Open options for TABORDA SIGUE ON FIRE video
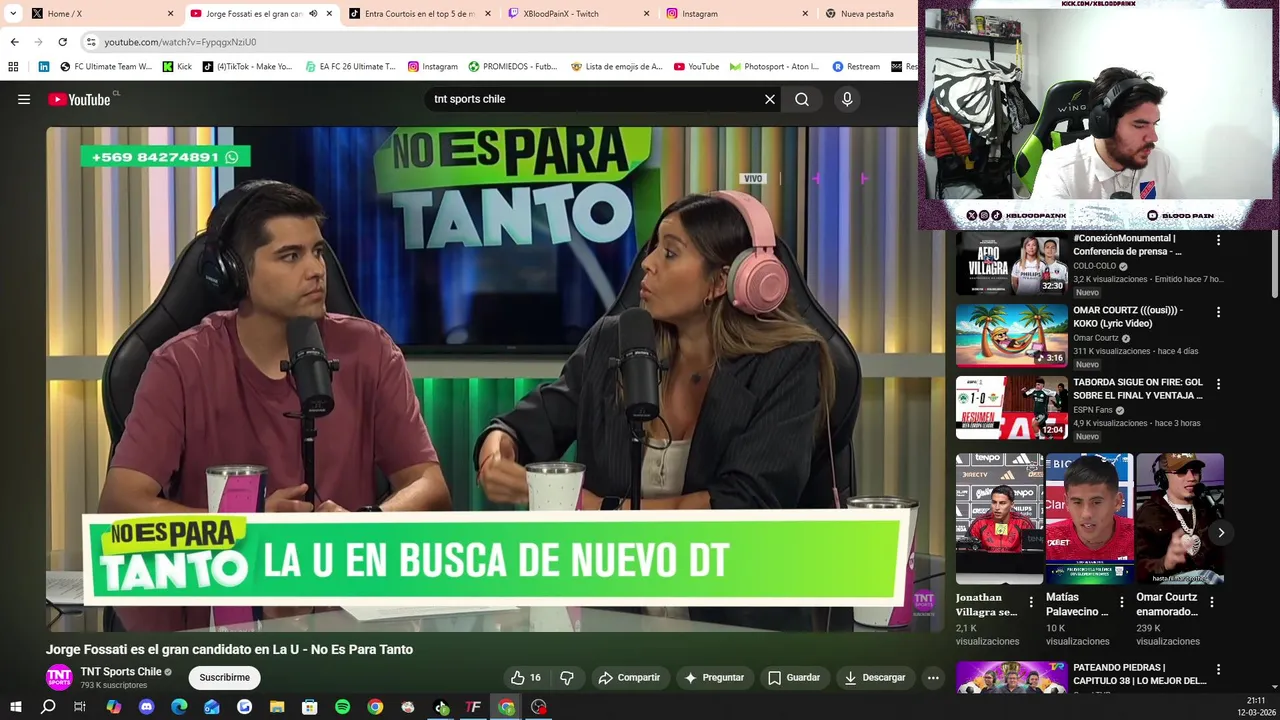Viewport: 1280px width, 720px height. 1218,384
